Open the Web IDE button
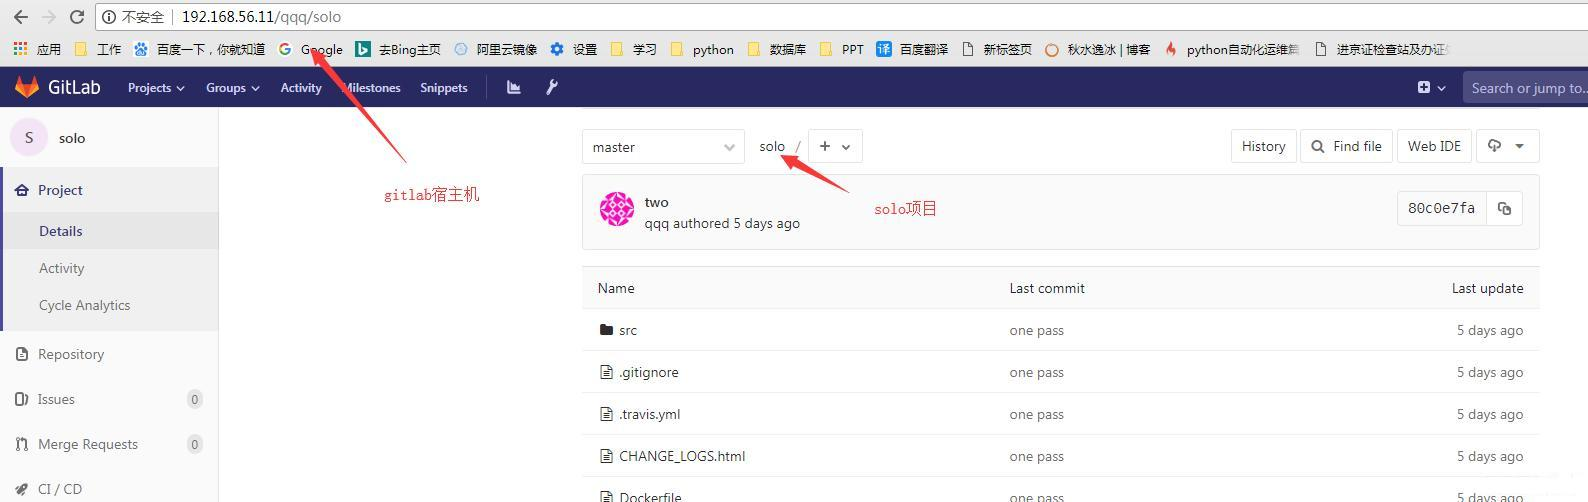This screenshot has width=1588, height=502. pos(1434,146)
